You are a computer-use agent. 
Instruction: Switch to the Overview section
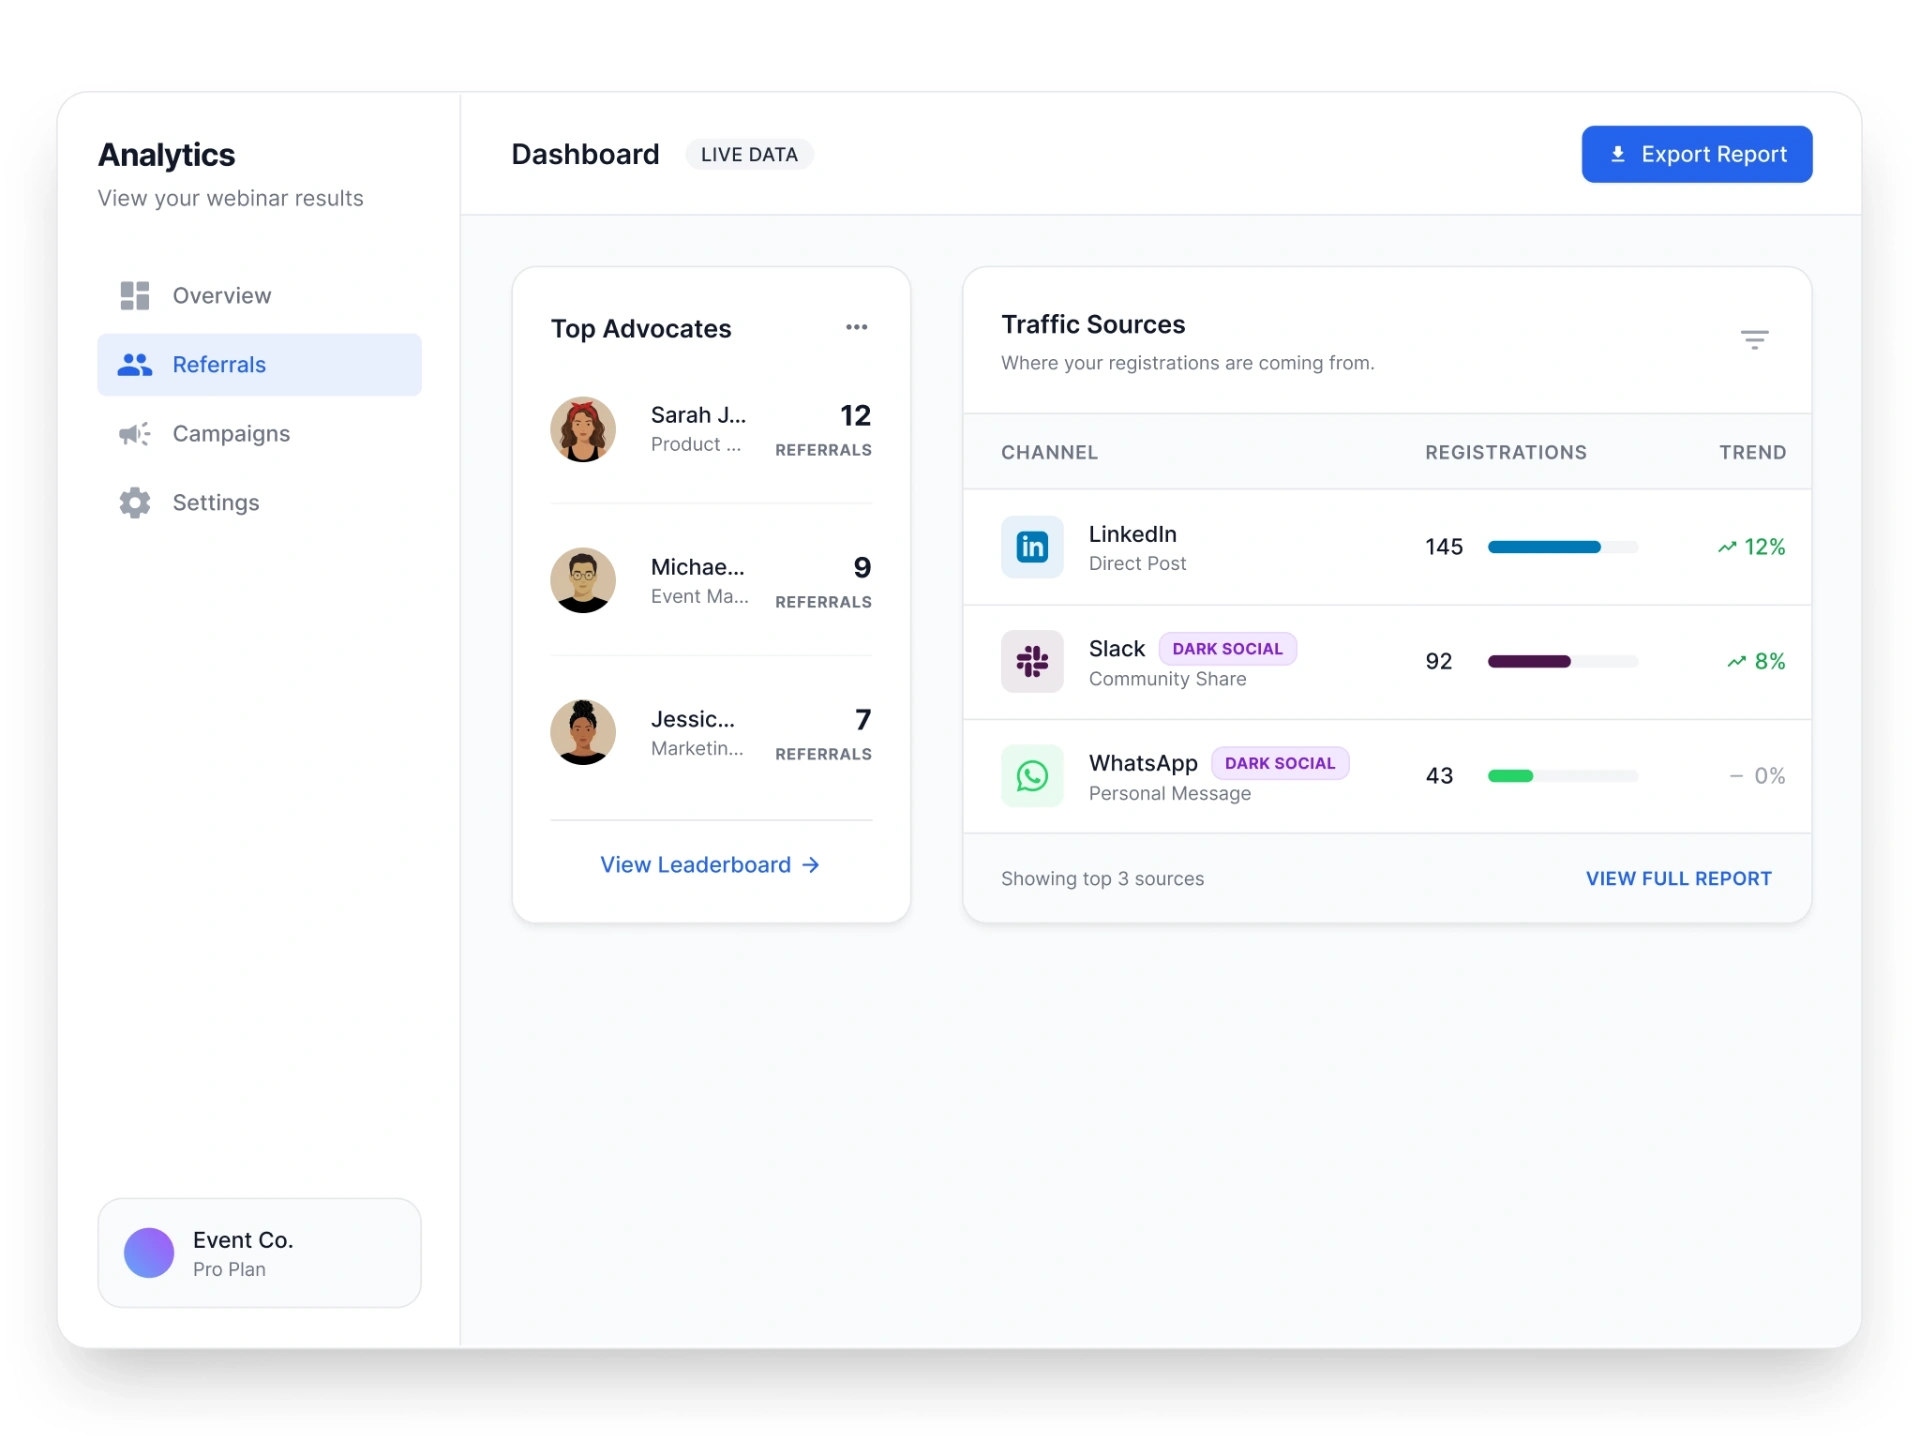(x=221, y=295)
